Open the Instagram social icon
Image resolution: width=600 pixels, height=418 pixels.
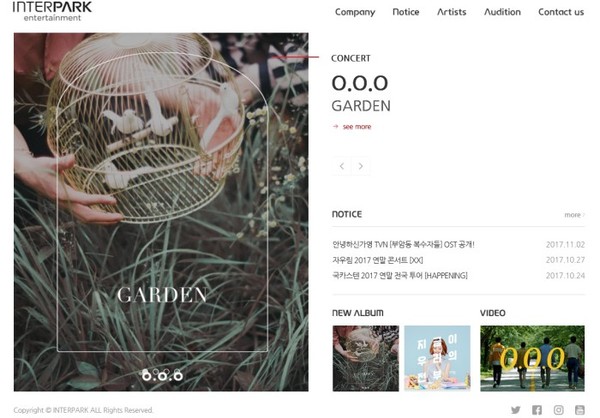click(558, 410)
